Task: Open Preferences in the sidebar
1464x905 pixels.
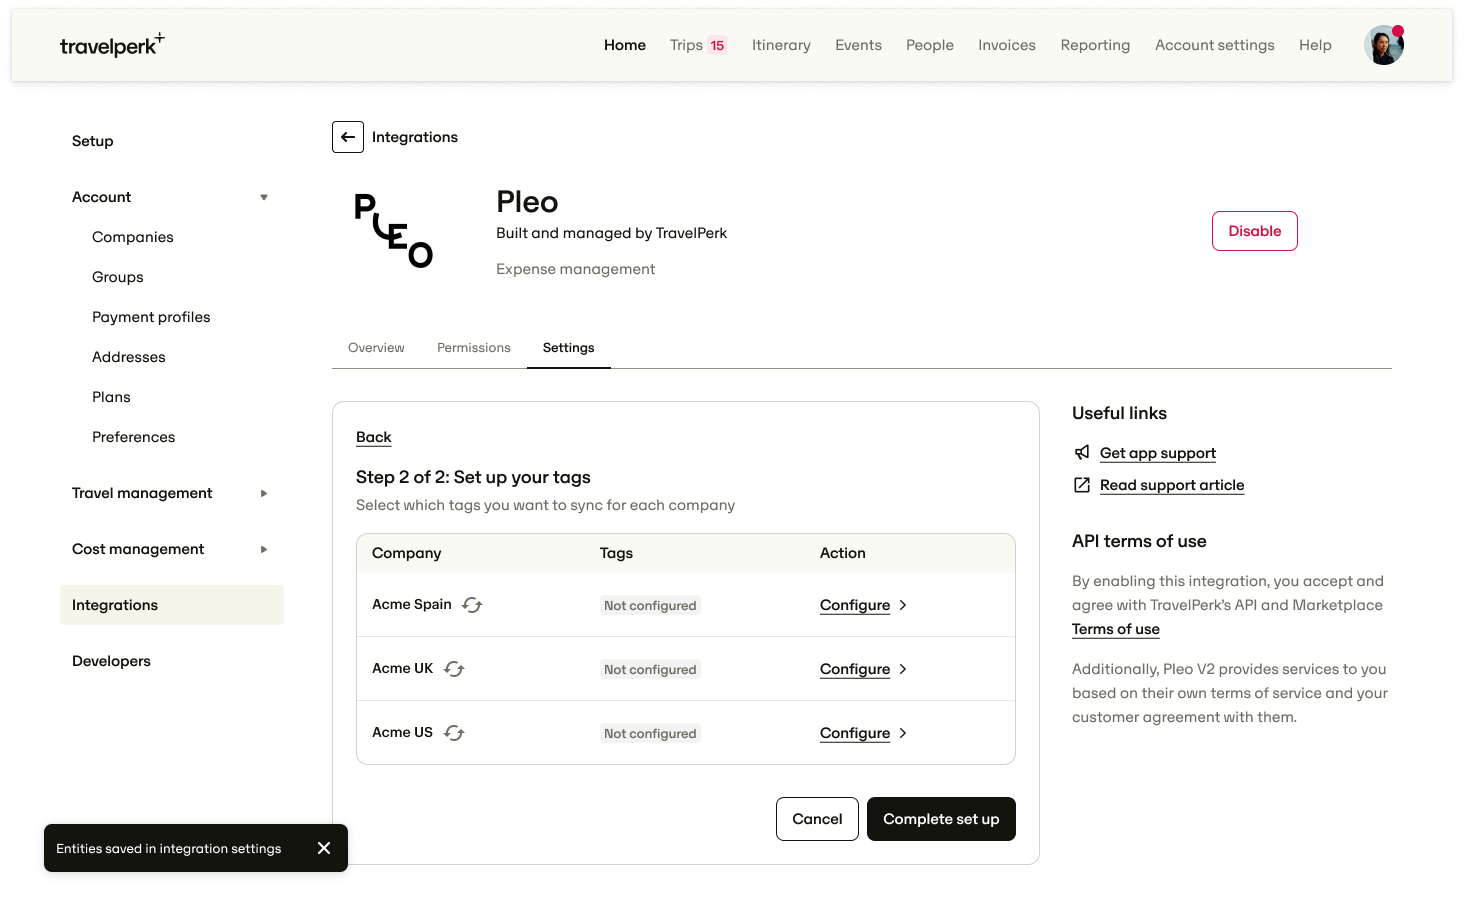Action: click(x=134, y=437)
